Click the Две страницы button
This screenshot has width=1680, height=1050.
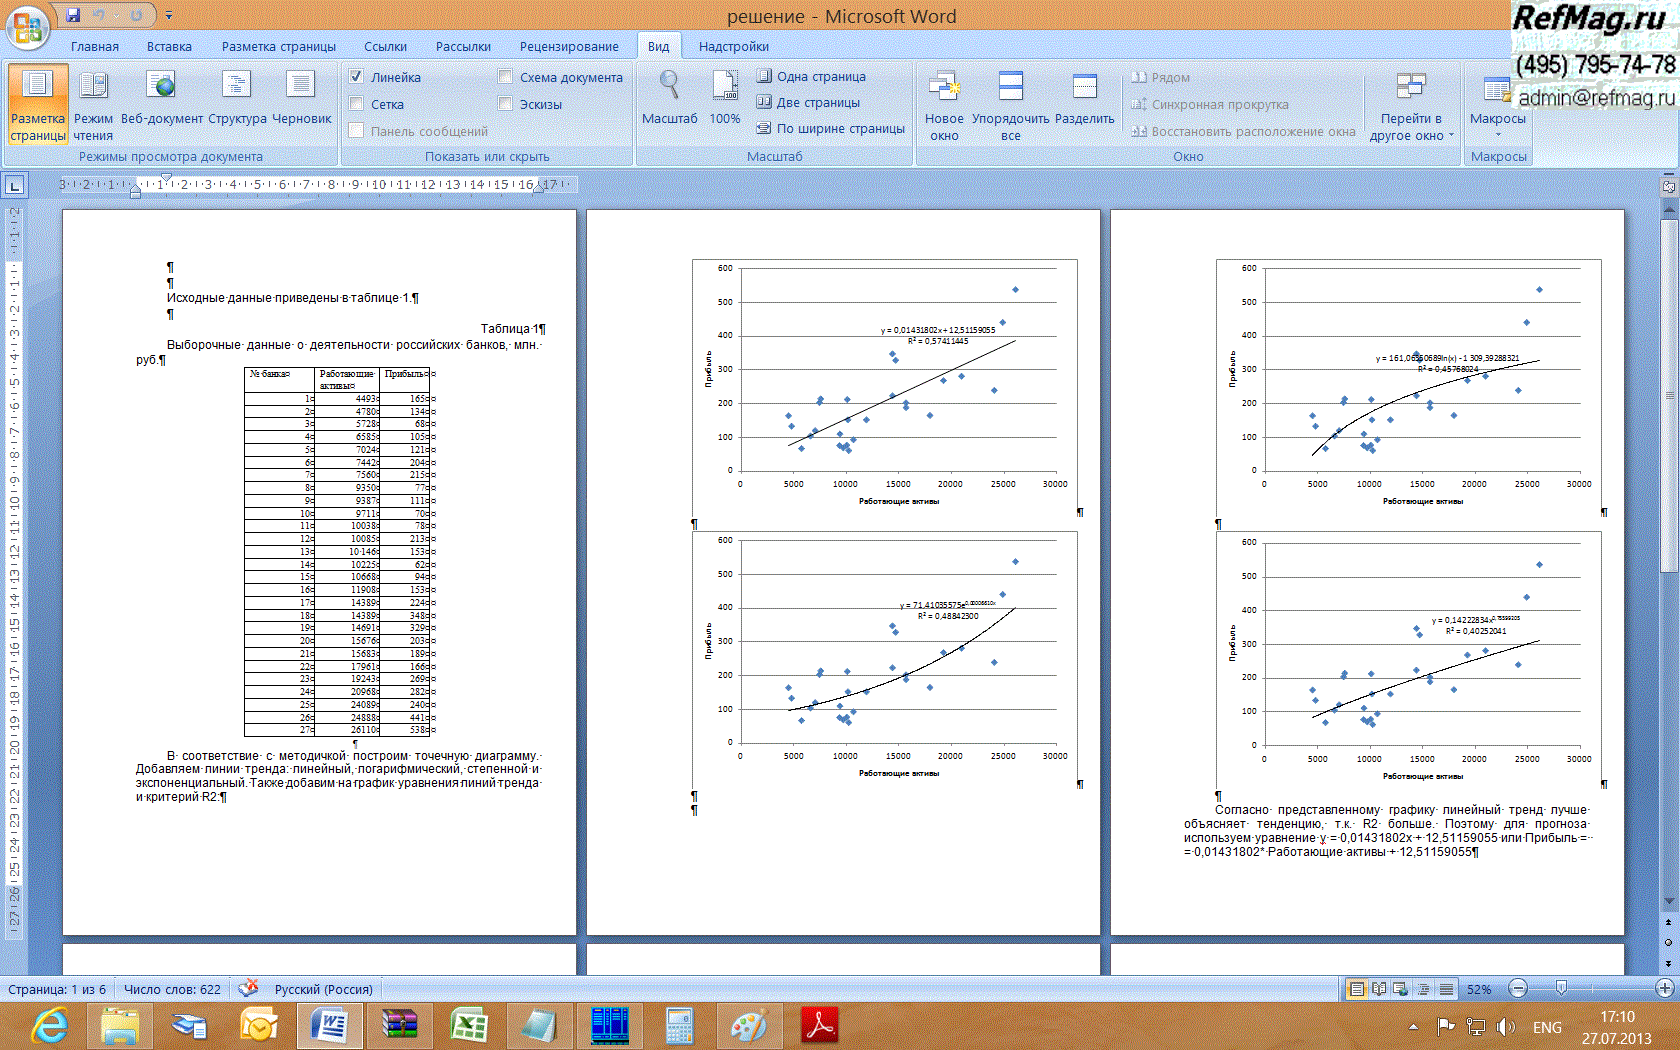[x=809, y=102]
